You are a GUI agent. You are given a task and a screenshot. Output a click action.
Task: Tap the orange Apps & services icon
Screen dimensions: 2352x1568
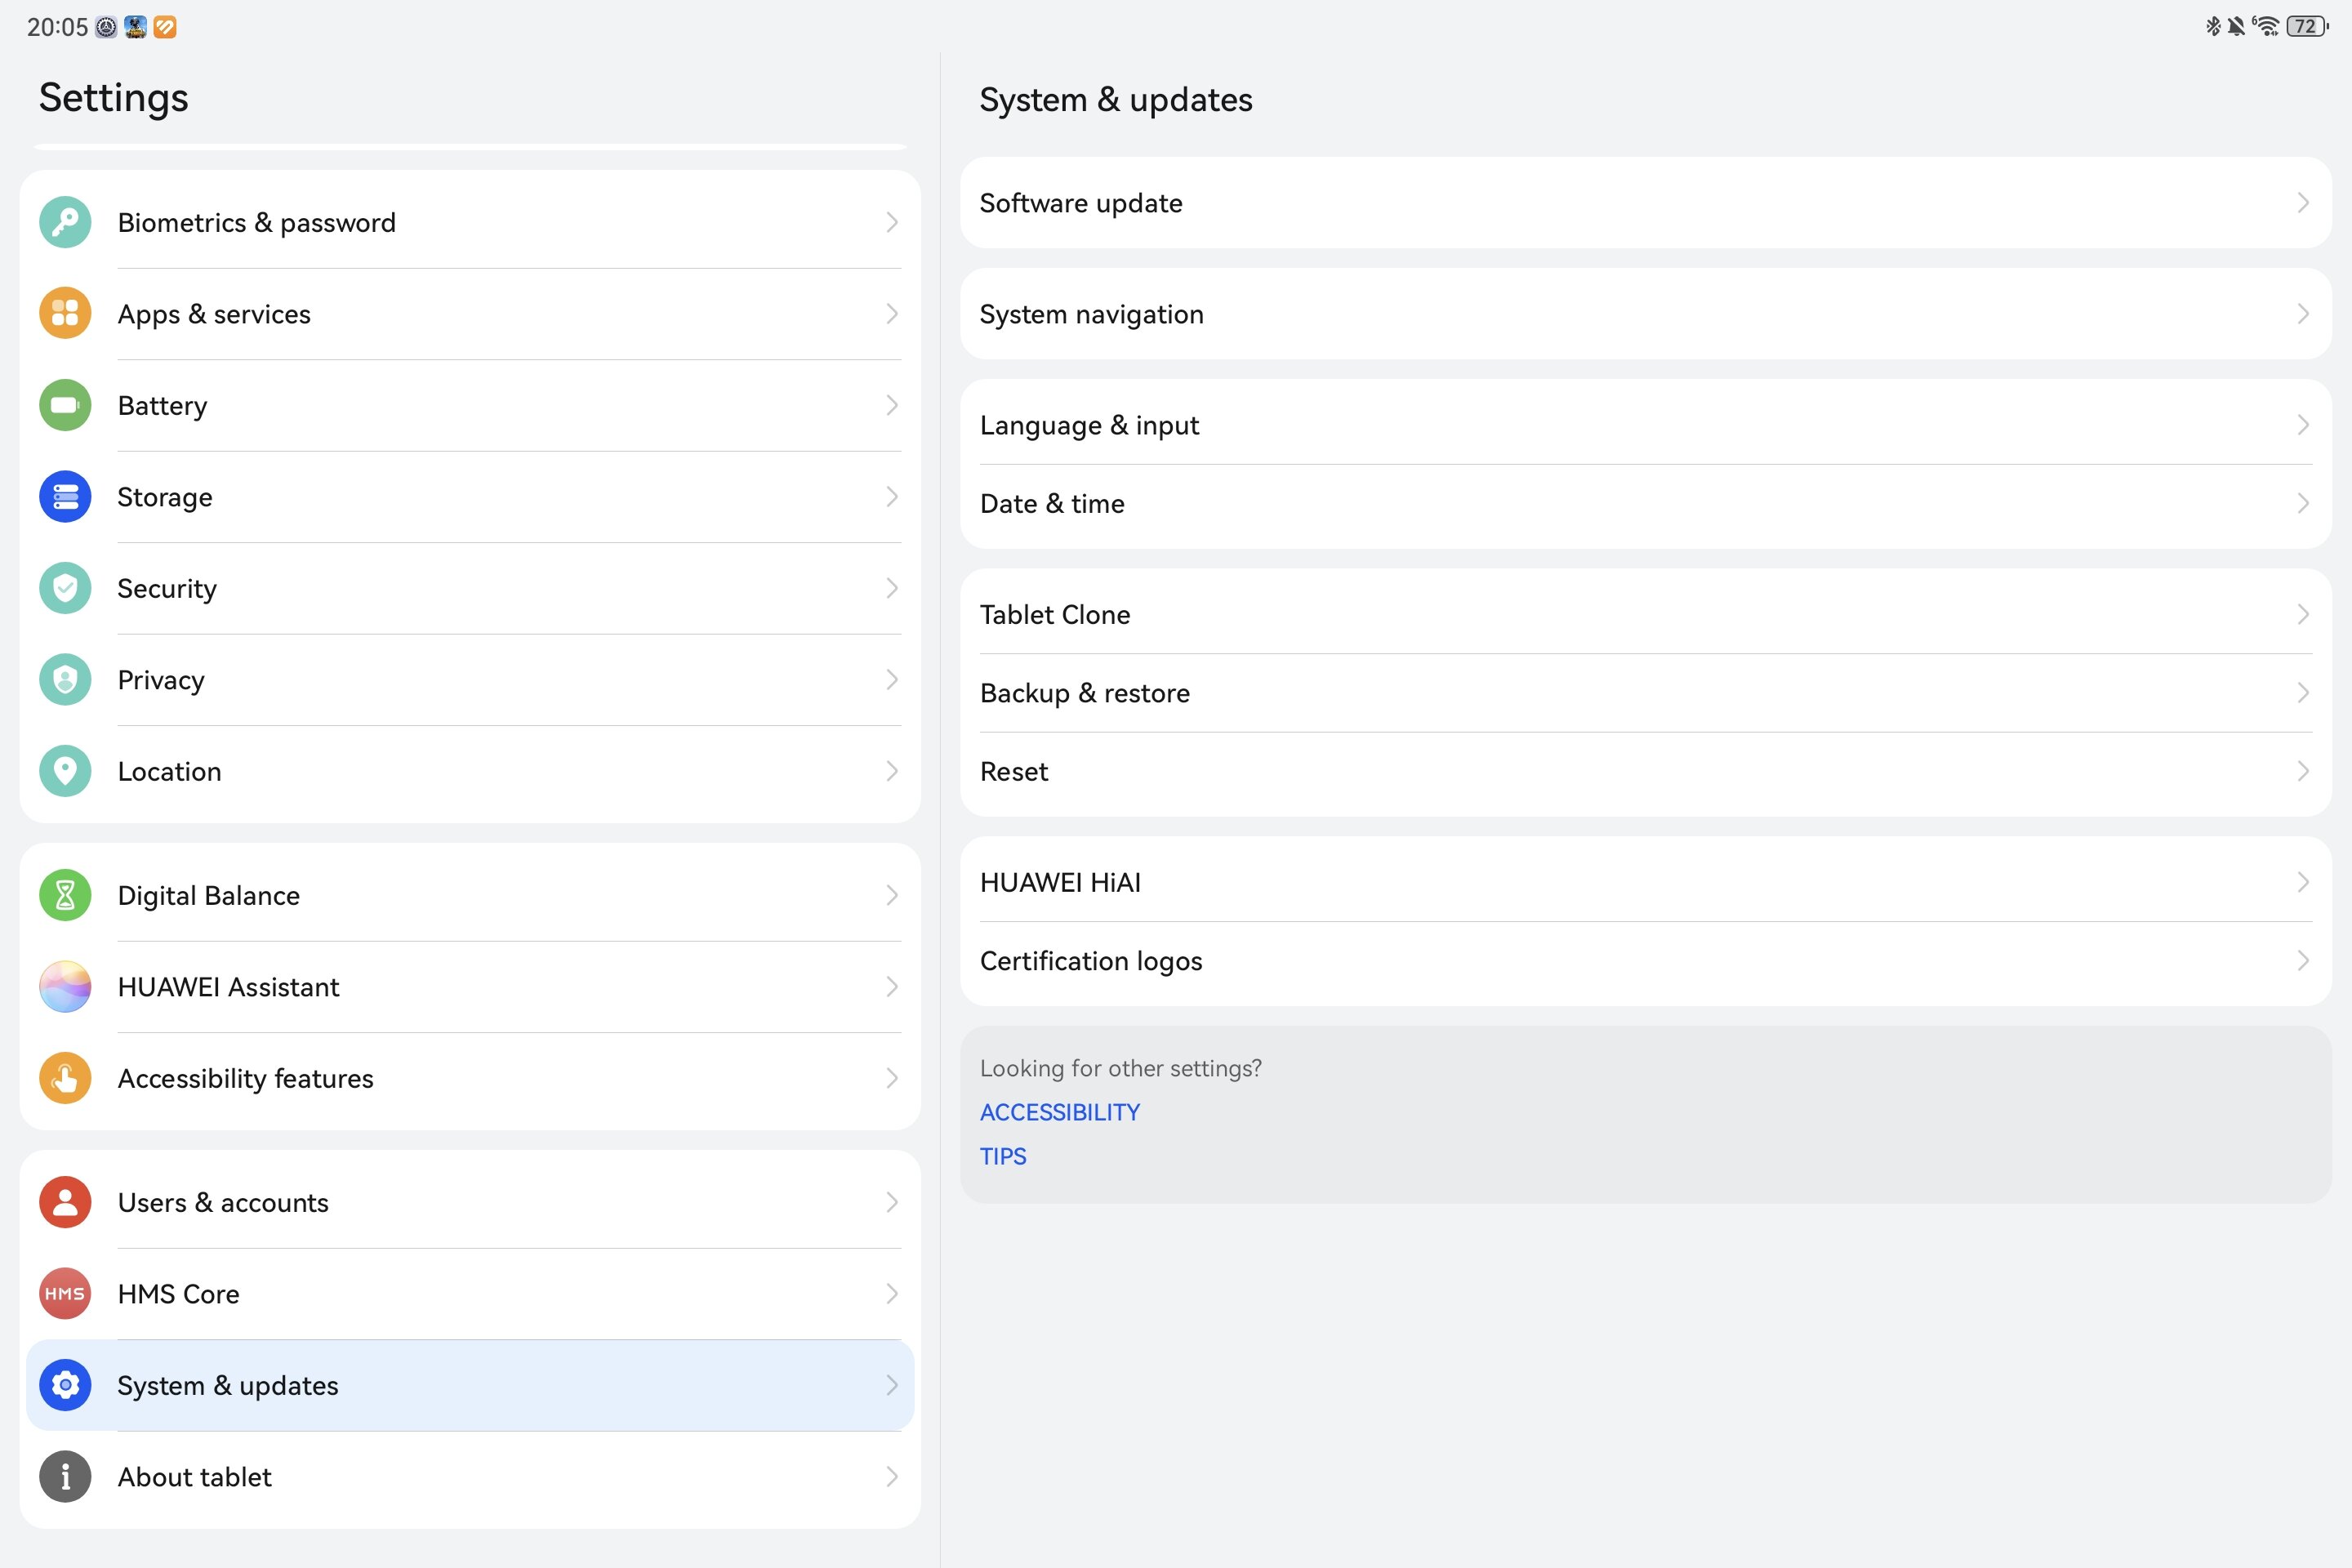click(65, 314)
